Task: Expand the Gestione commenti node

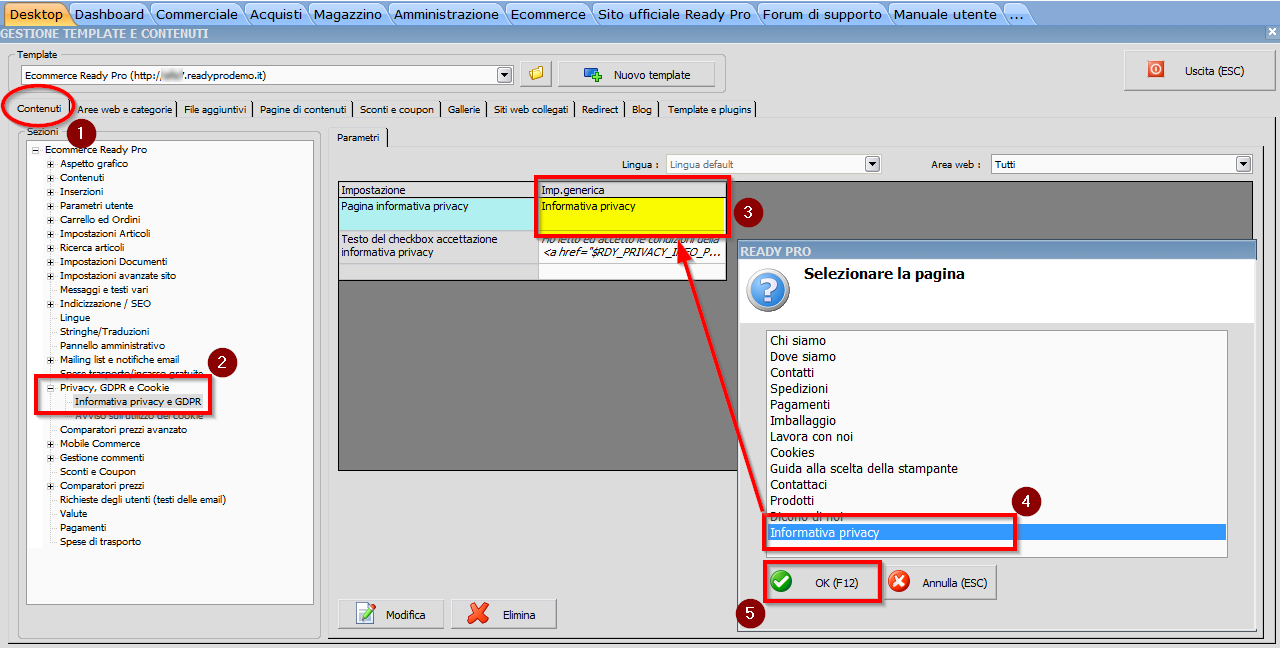Action: pyautogui.click(x=50, y=458)
